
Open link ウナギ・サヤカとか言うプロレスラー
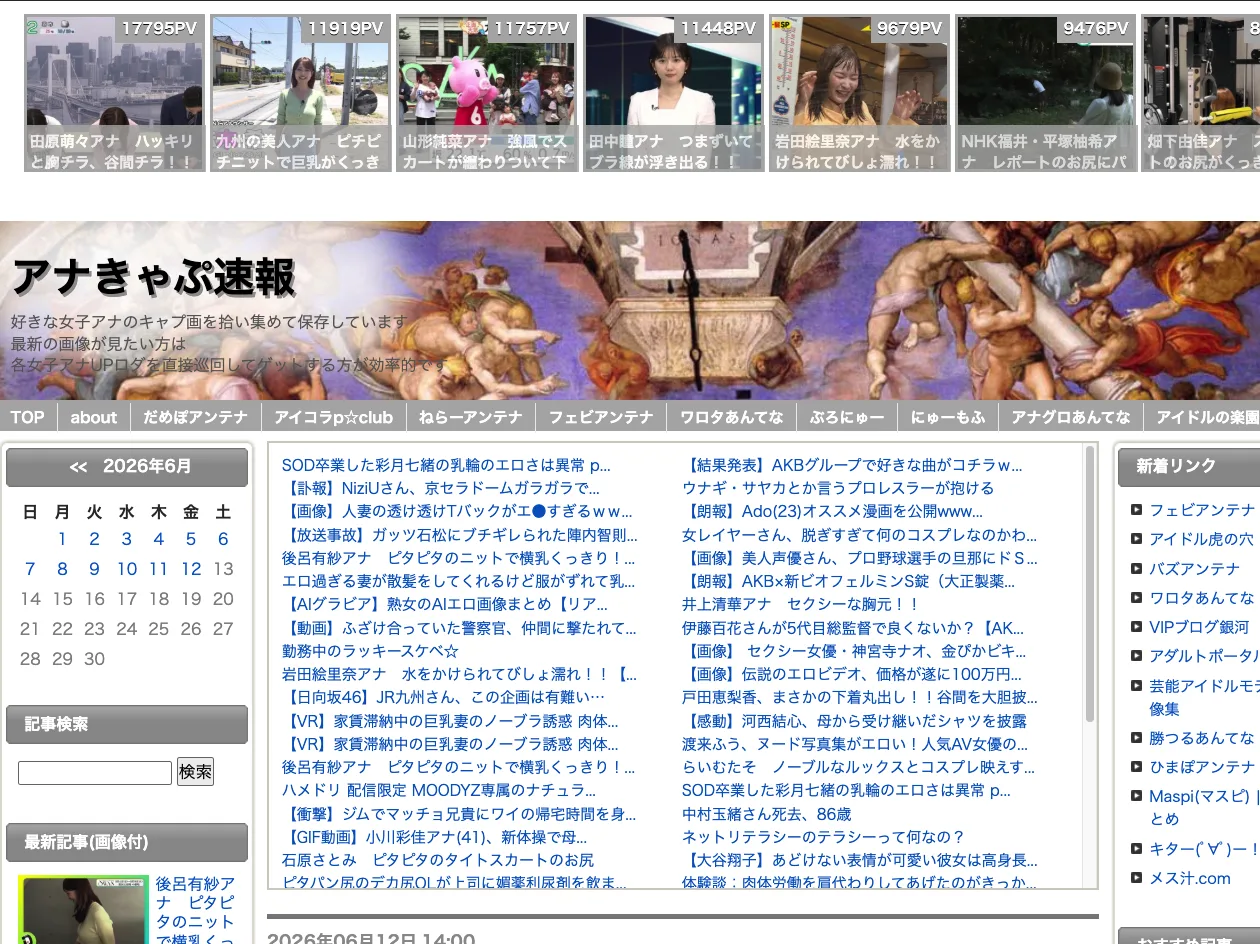pos(838,488)
